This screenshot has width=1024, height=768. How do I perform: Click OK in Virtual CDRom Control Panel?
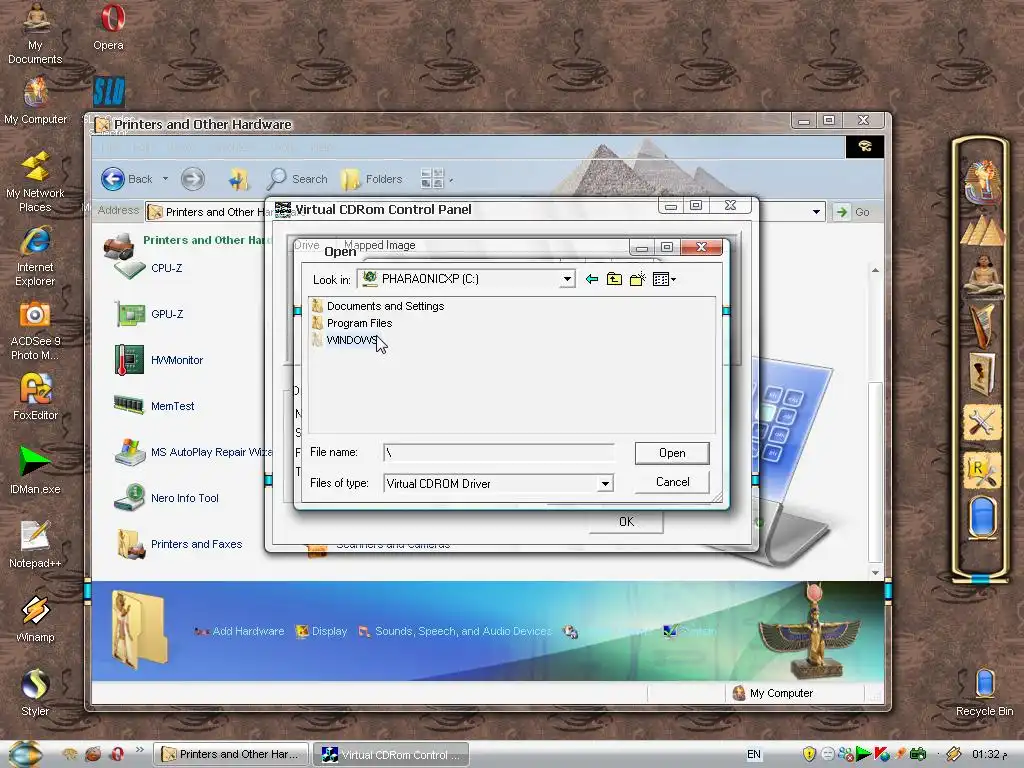click(x=626, y=521)
